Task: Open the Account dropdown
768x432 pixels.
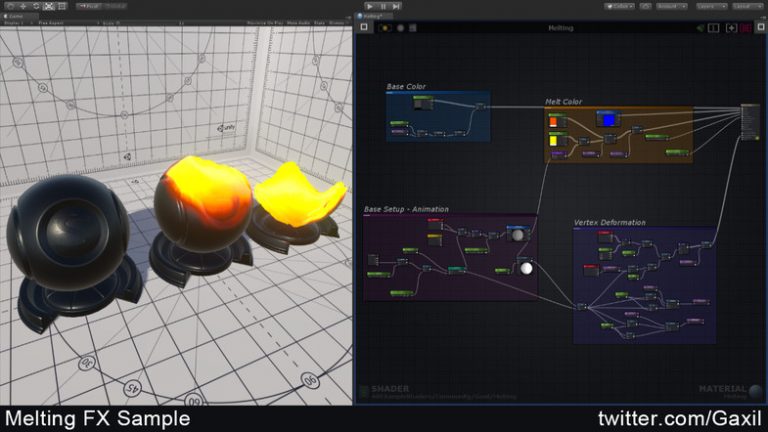Action: (672, 6)
